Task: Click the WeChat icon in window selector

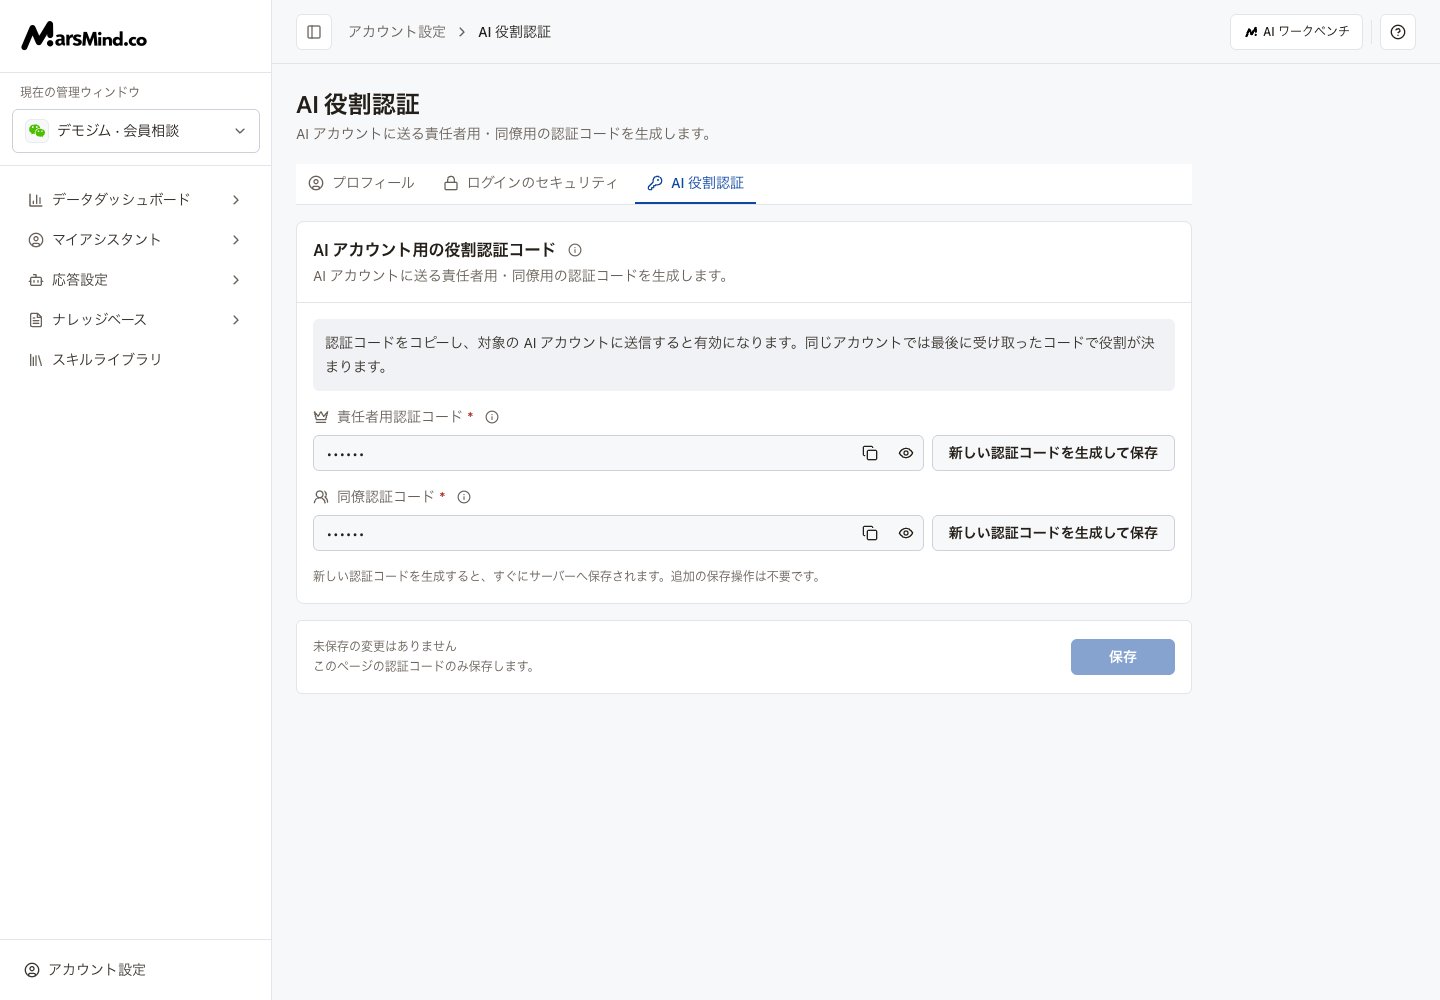Action: coord(37,131)
